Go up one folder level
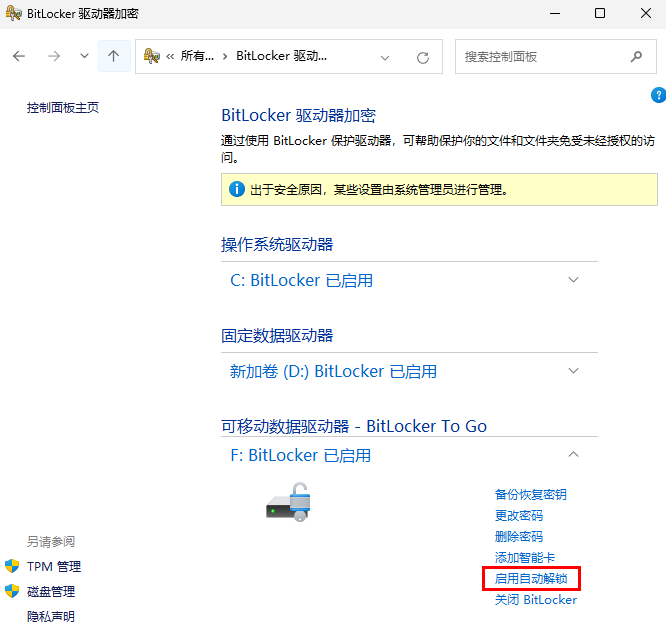 click(x=113, y=56)
